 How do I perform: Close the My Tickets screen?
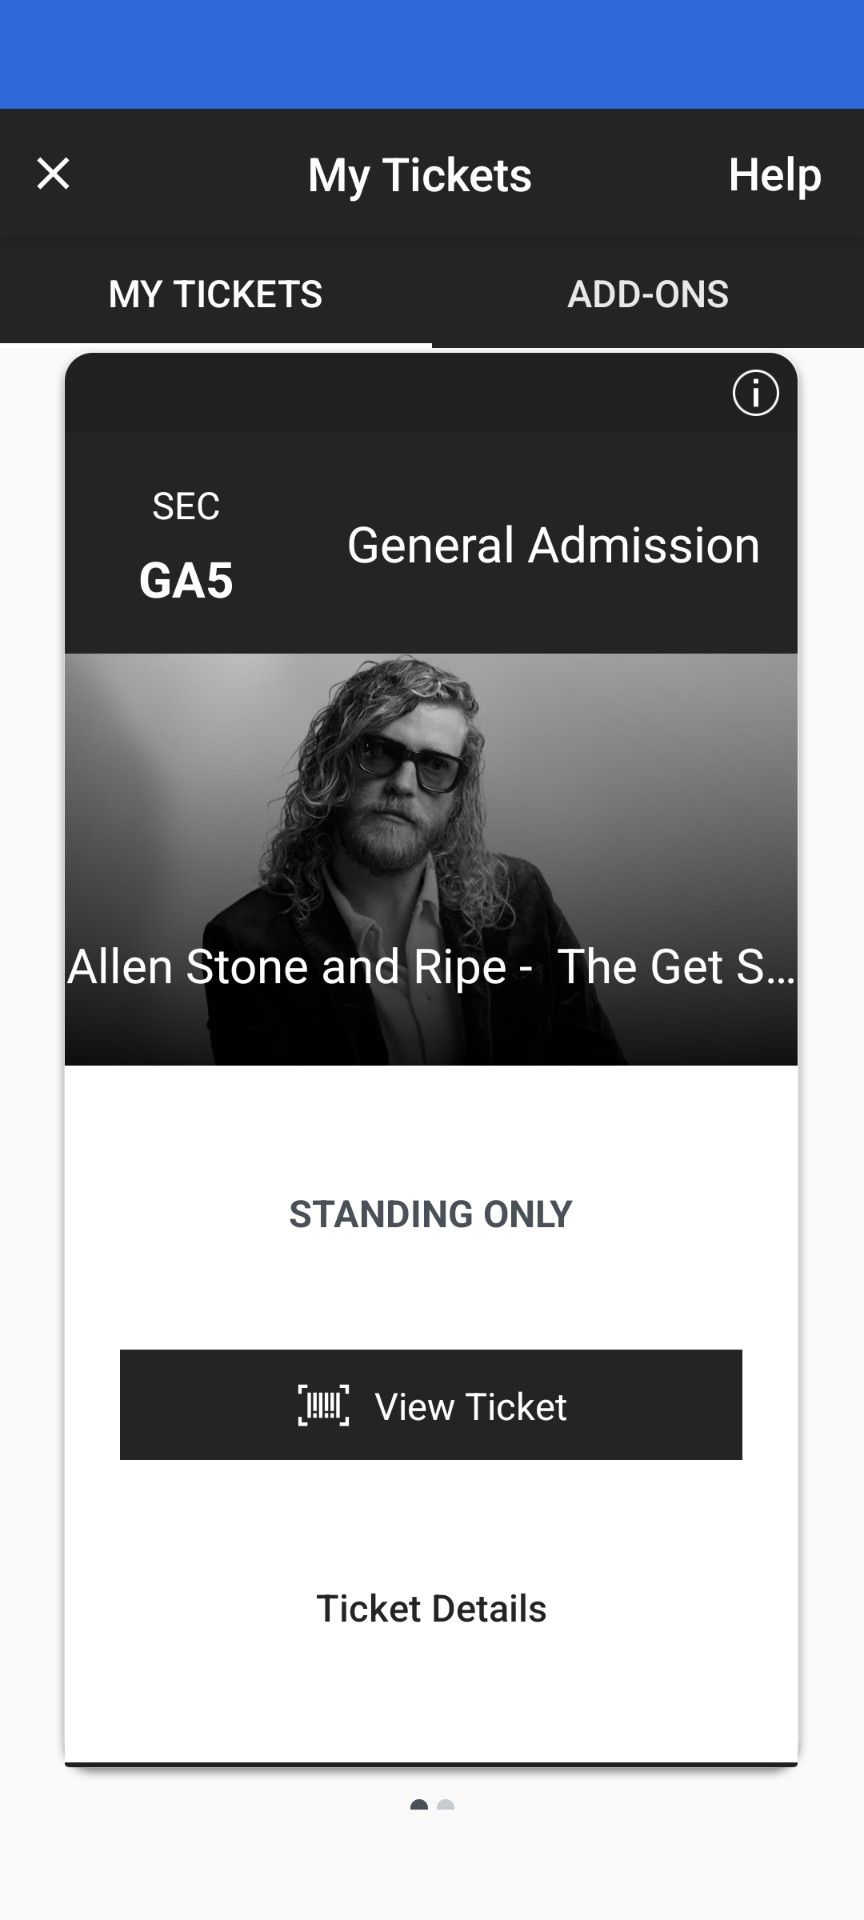tap(53, 174)
